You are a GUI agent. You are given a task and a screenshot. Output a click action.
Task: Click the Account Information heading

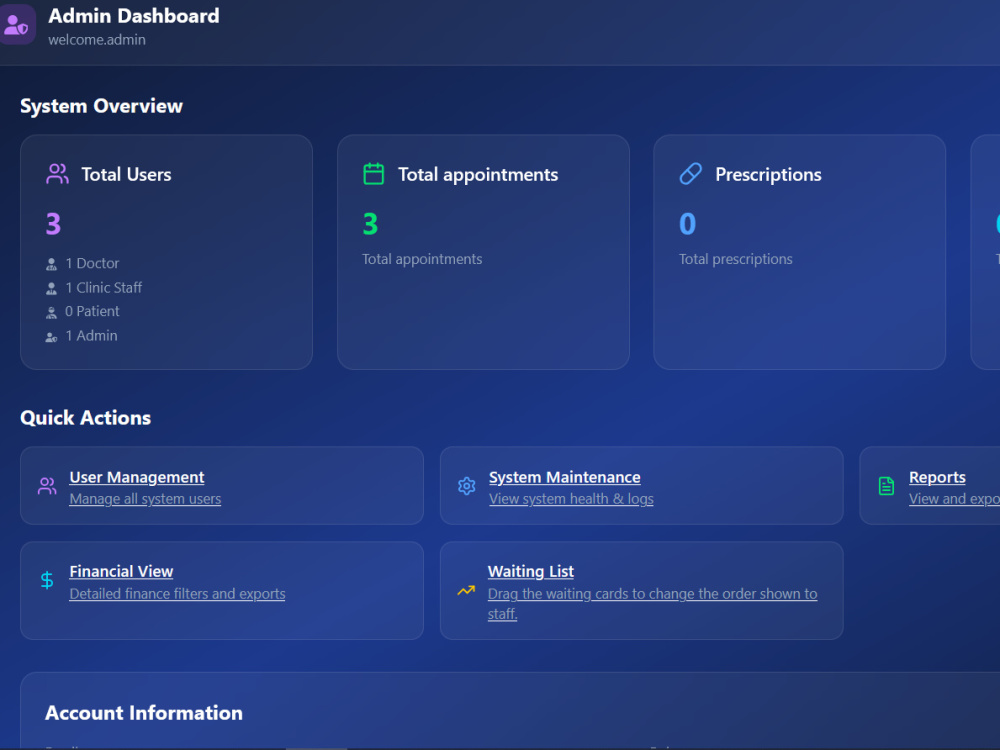click(x=143, y=712)
